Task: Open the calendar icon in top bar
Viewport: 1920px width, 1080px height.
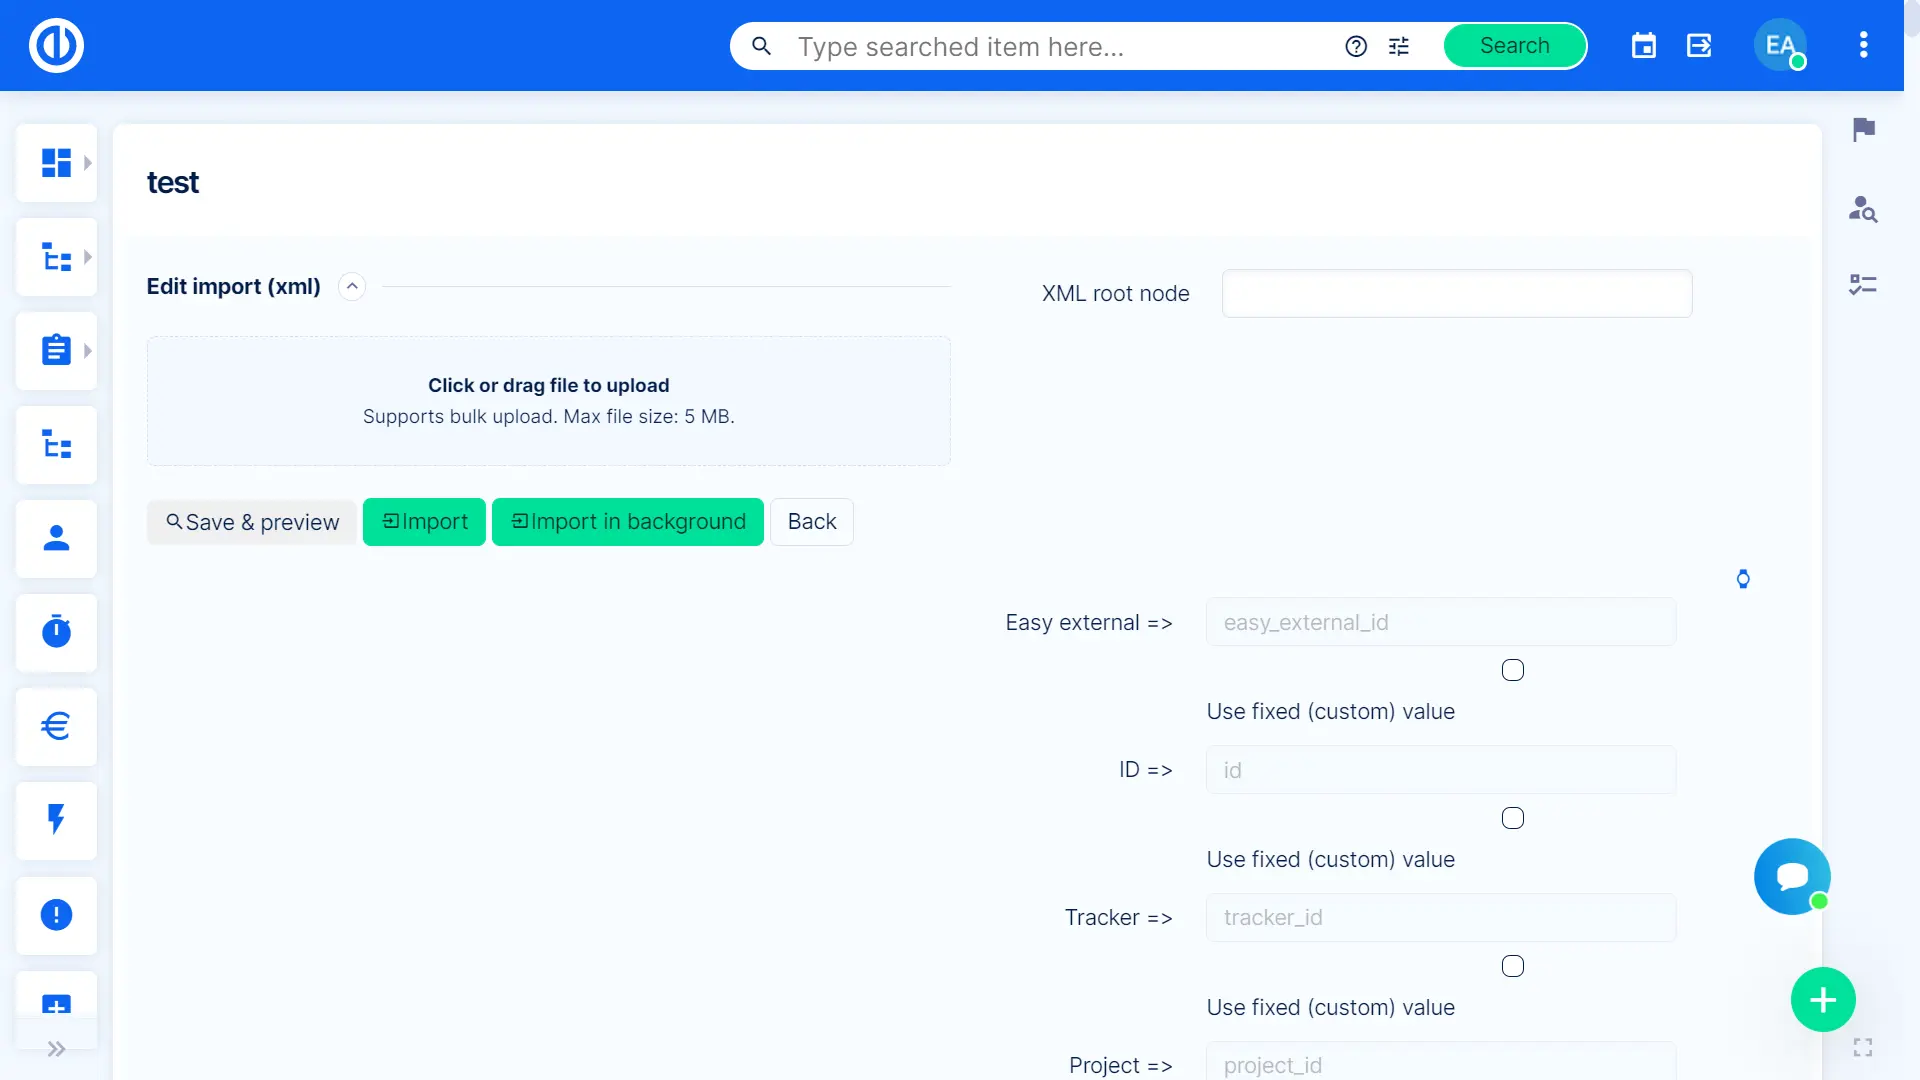Action: click(1643, 46)
